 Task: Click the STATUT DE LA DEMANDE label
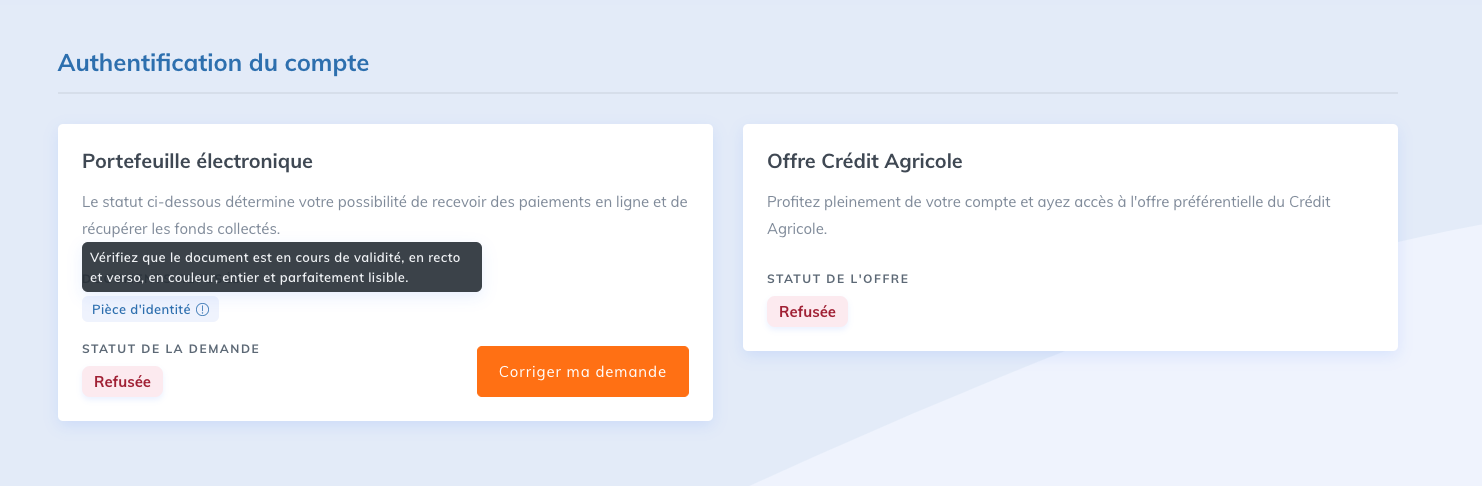(x=171, y=349)
